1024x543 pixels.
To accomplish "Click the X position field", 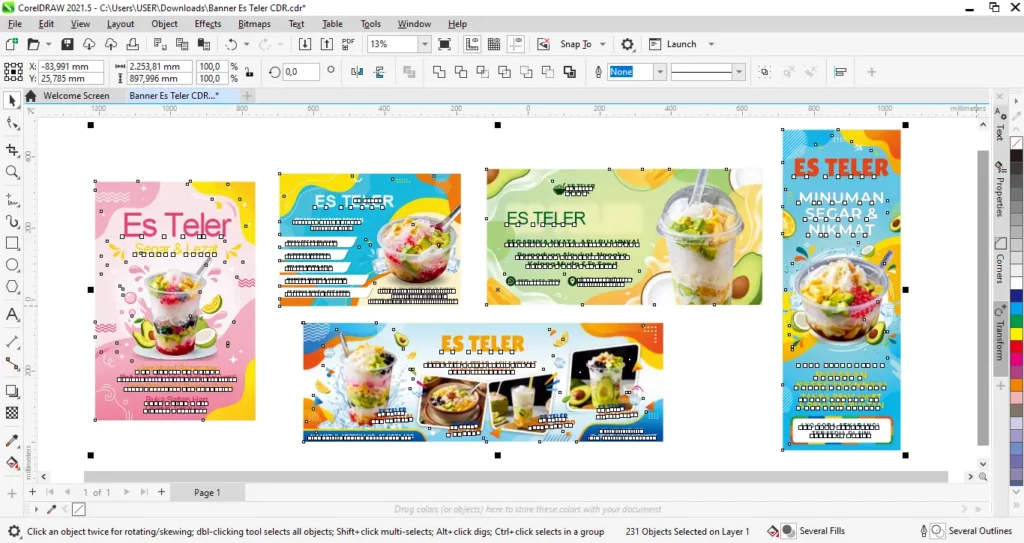I will point(71,66).
